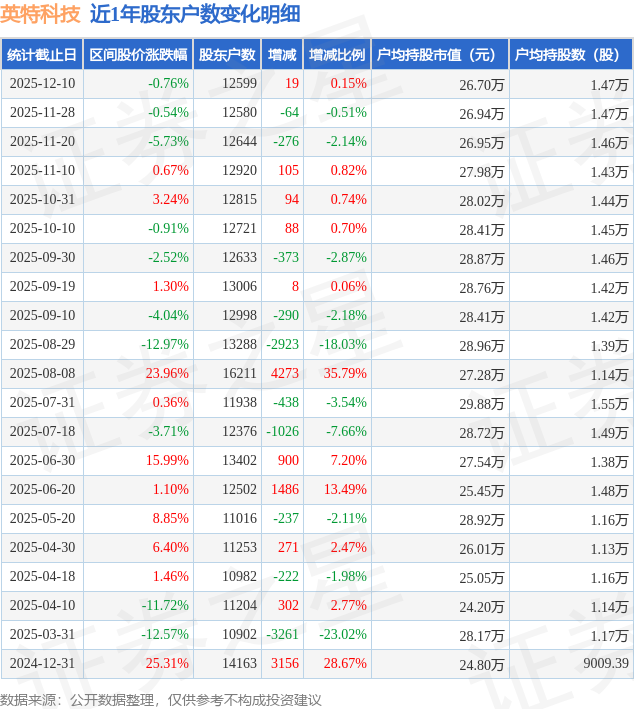Click the 户均持股市值（元） column header

click(x=439, y=55)
